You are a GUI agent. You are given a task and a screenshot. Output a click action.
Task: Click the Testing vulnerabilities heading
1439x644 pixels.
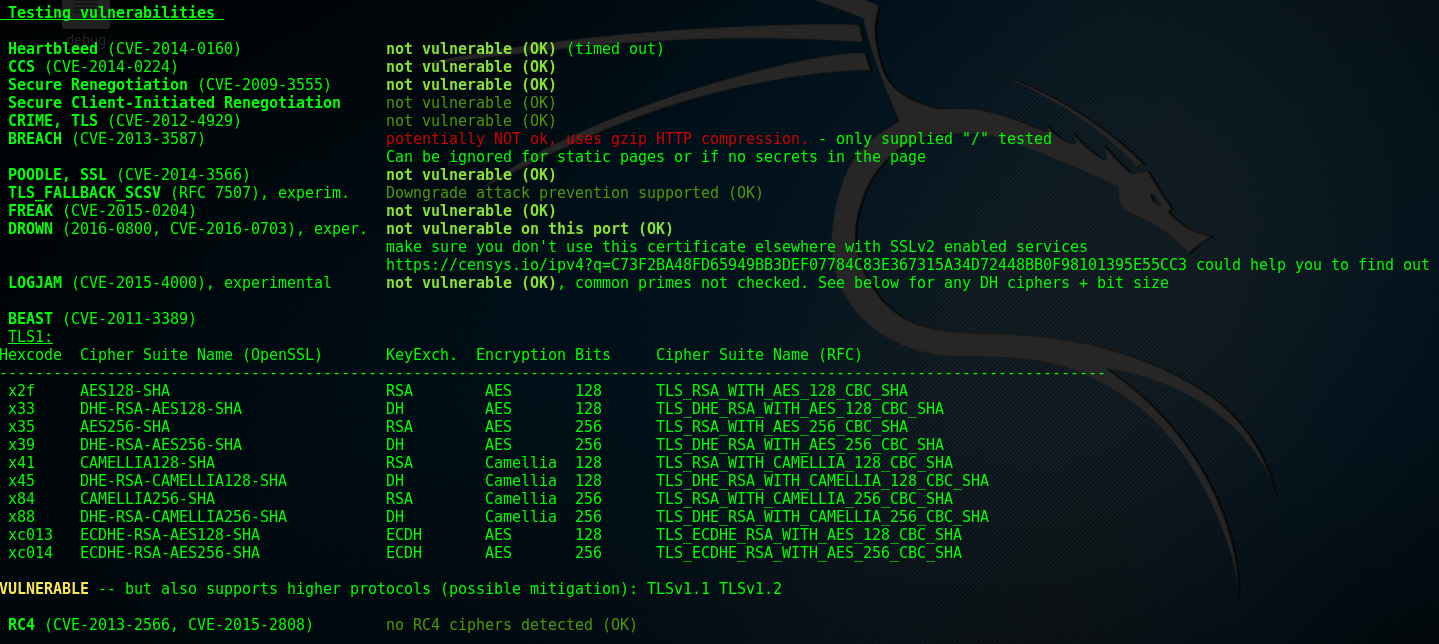[111, 13]
